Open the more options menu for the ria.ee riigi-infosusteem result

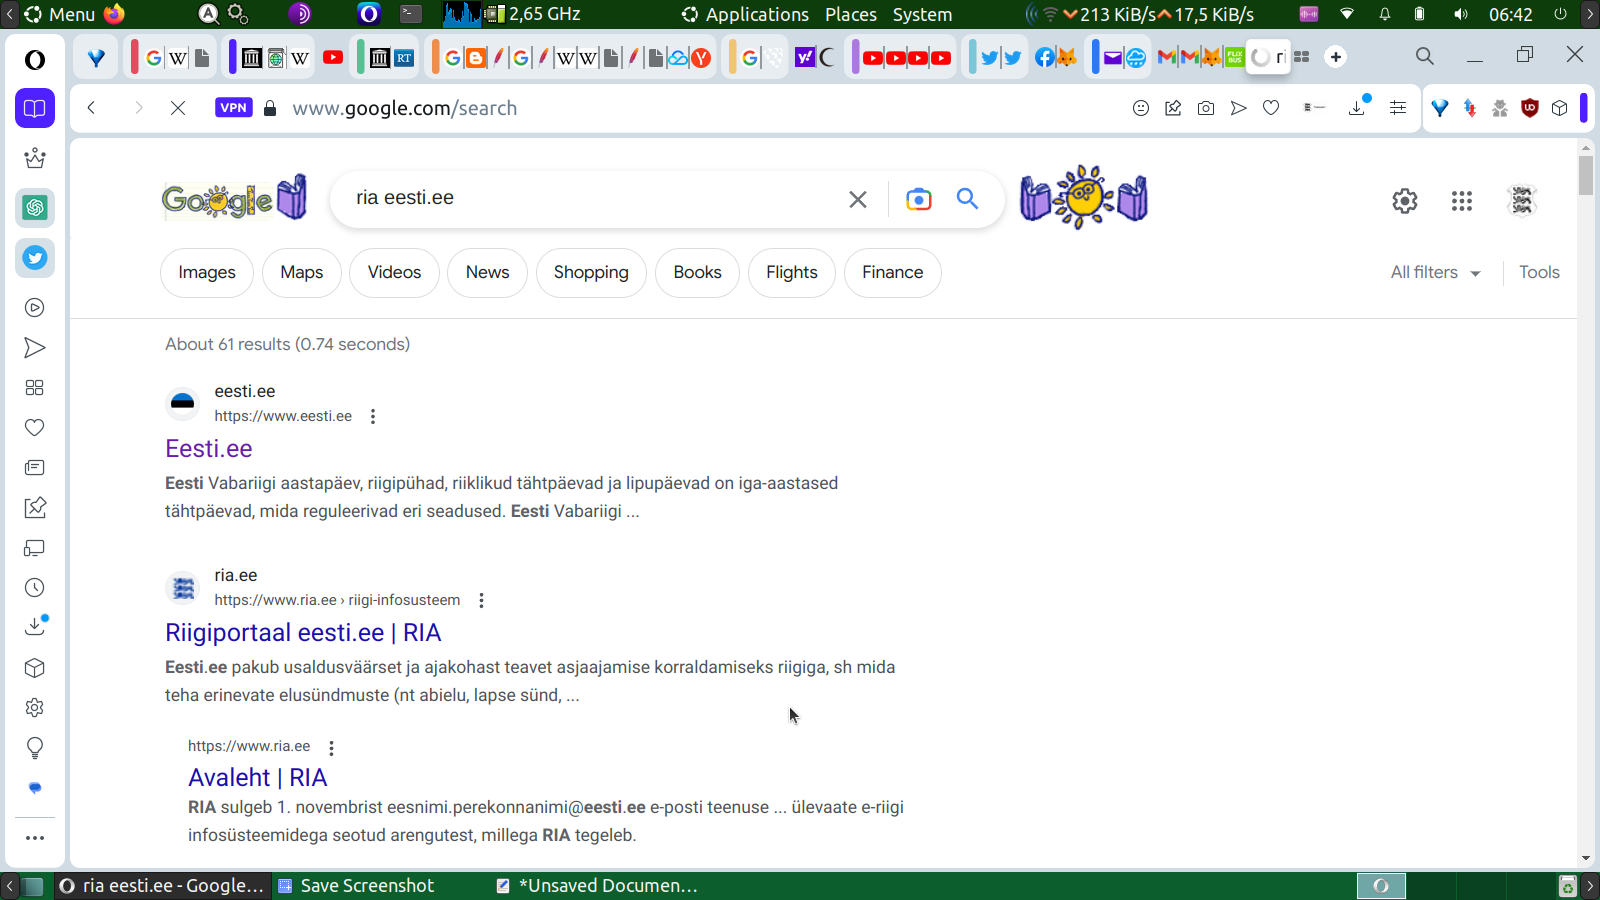tap(481, 600)
